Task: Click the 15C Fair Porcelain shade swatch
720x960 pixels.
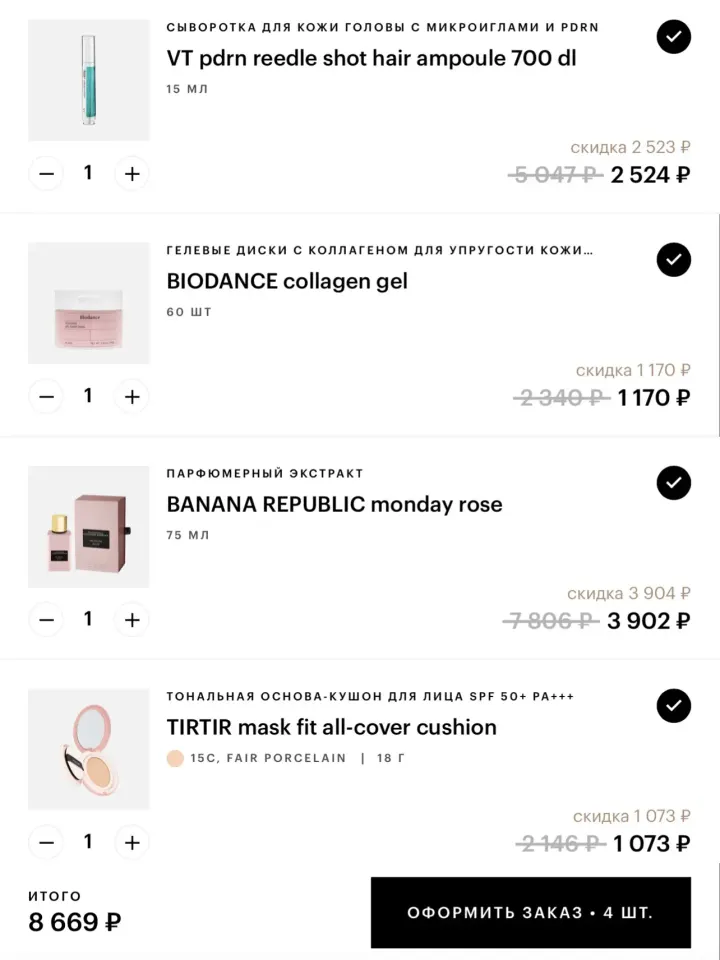Action: pyautogui.click(x=175, y=758)
